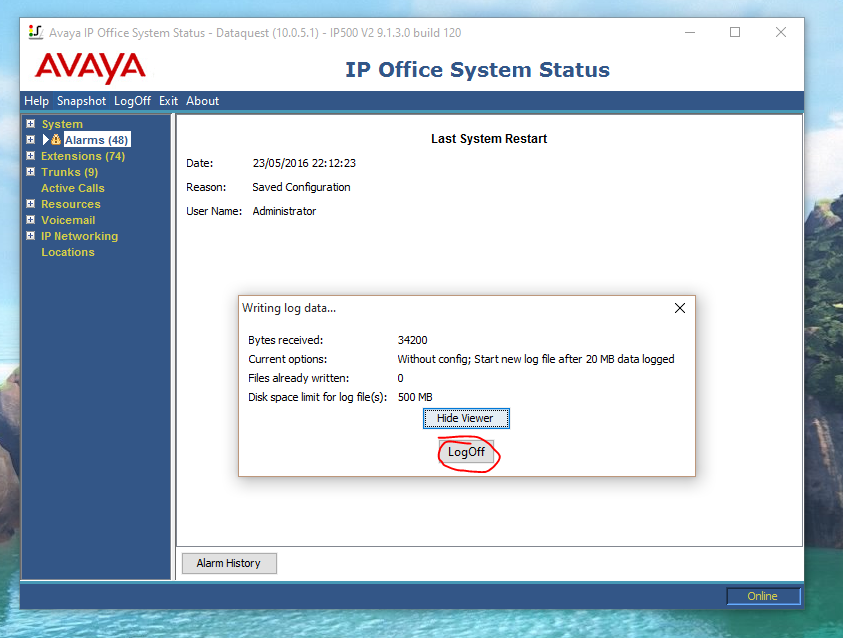The width and height of the screenshot is (843, 638).
Task: Open Locations in the navigation tree
Action: [x=68, y=252]
